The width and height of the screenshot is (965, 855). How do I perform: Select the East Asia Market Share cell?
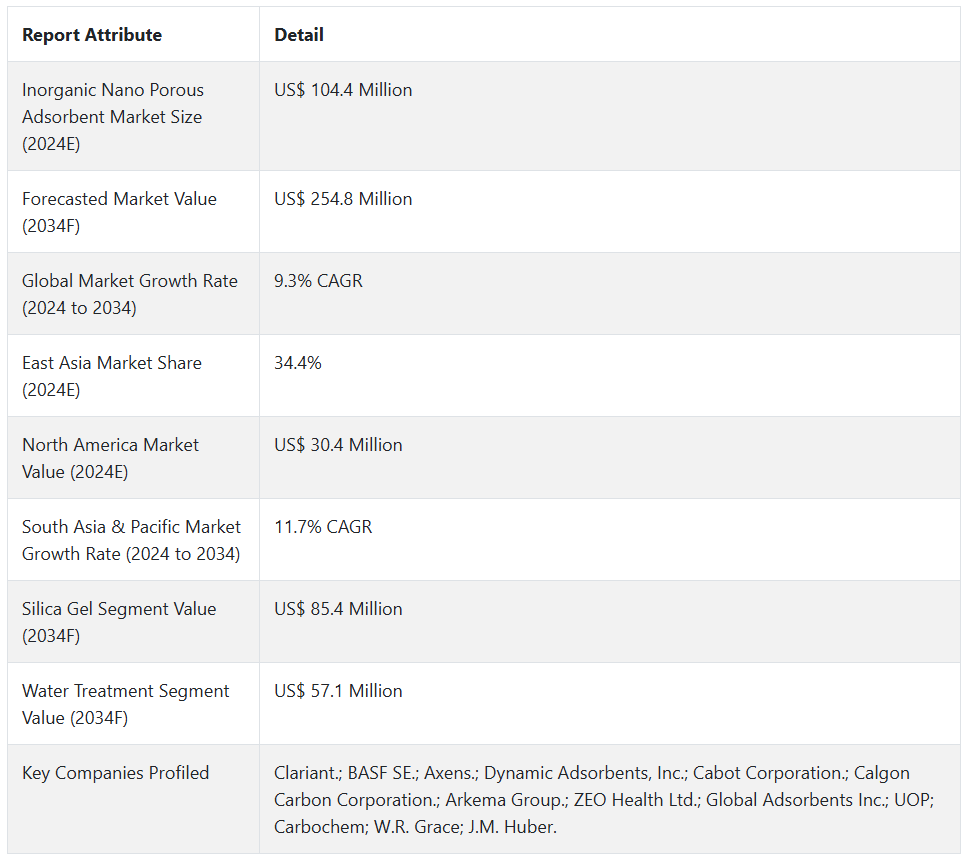pyautogui.click(x=112, y=376)
